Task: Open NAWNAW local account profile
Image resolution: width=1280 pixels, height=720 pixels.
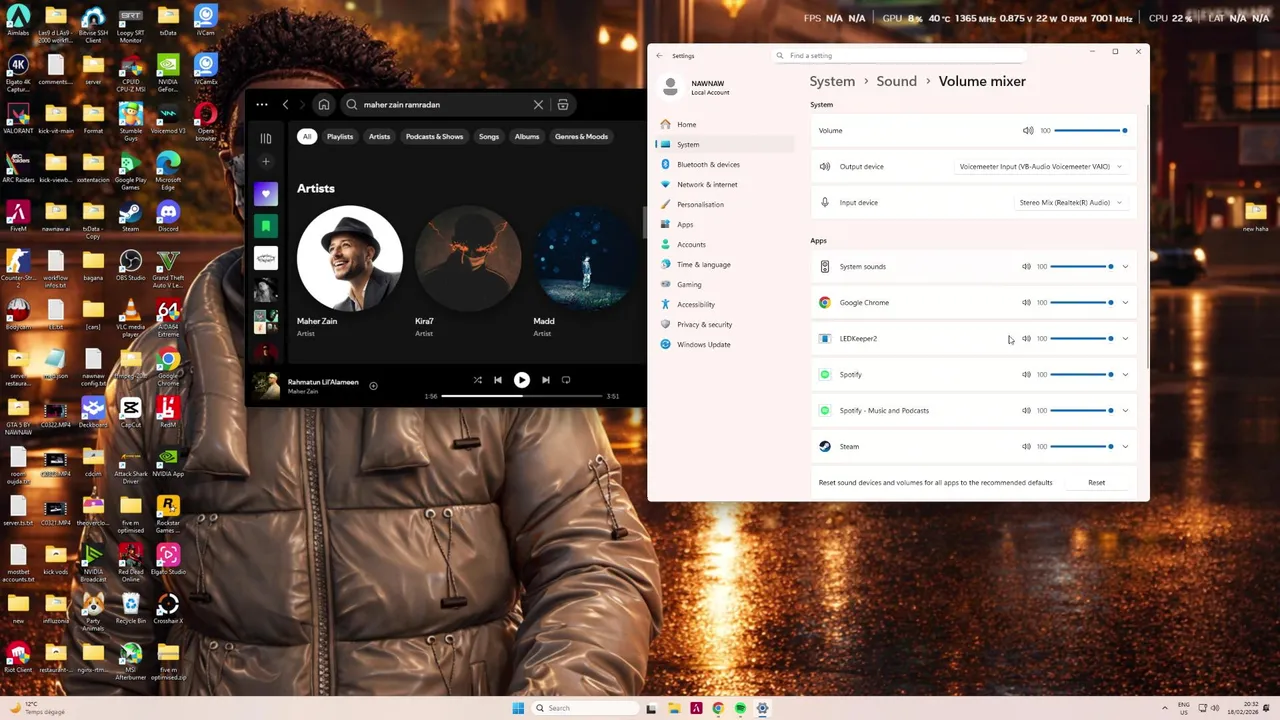Action: (696, 88)
